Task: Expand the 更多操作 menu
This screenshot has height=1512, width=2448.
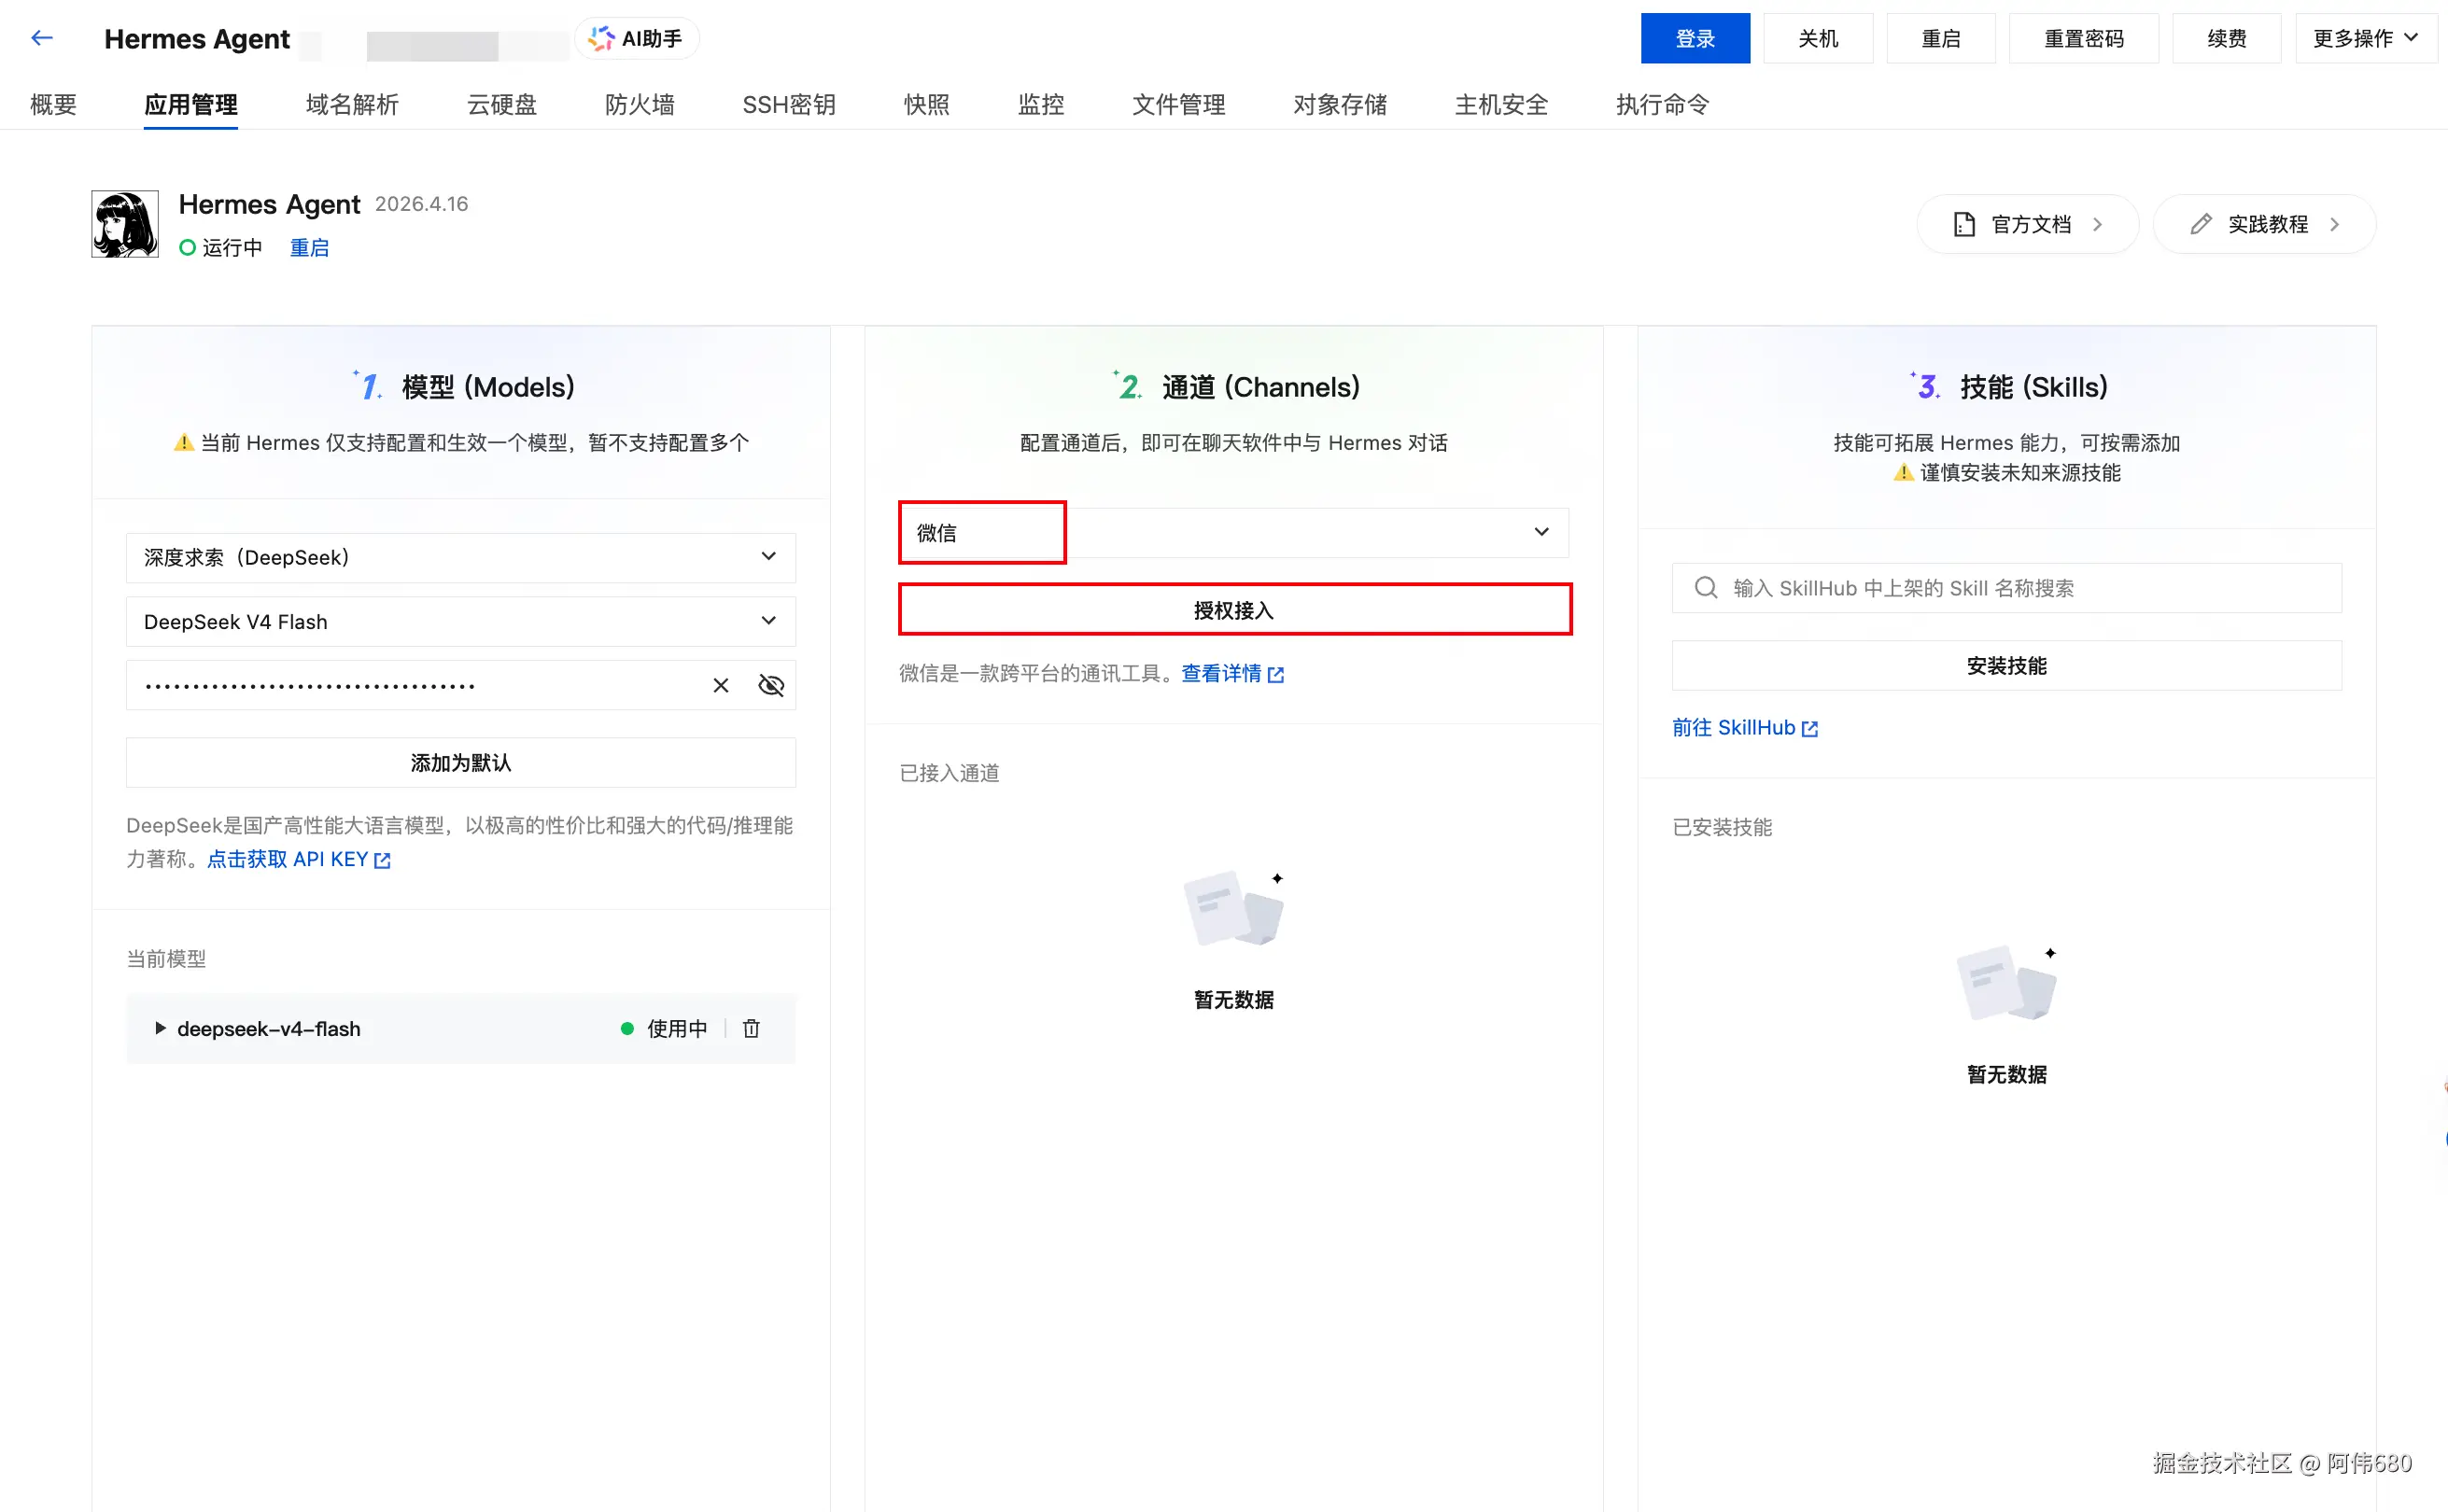Action: (2365, 38)
